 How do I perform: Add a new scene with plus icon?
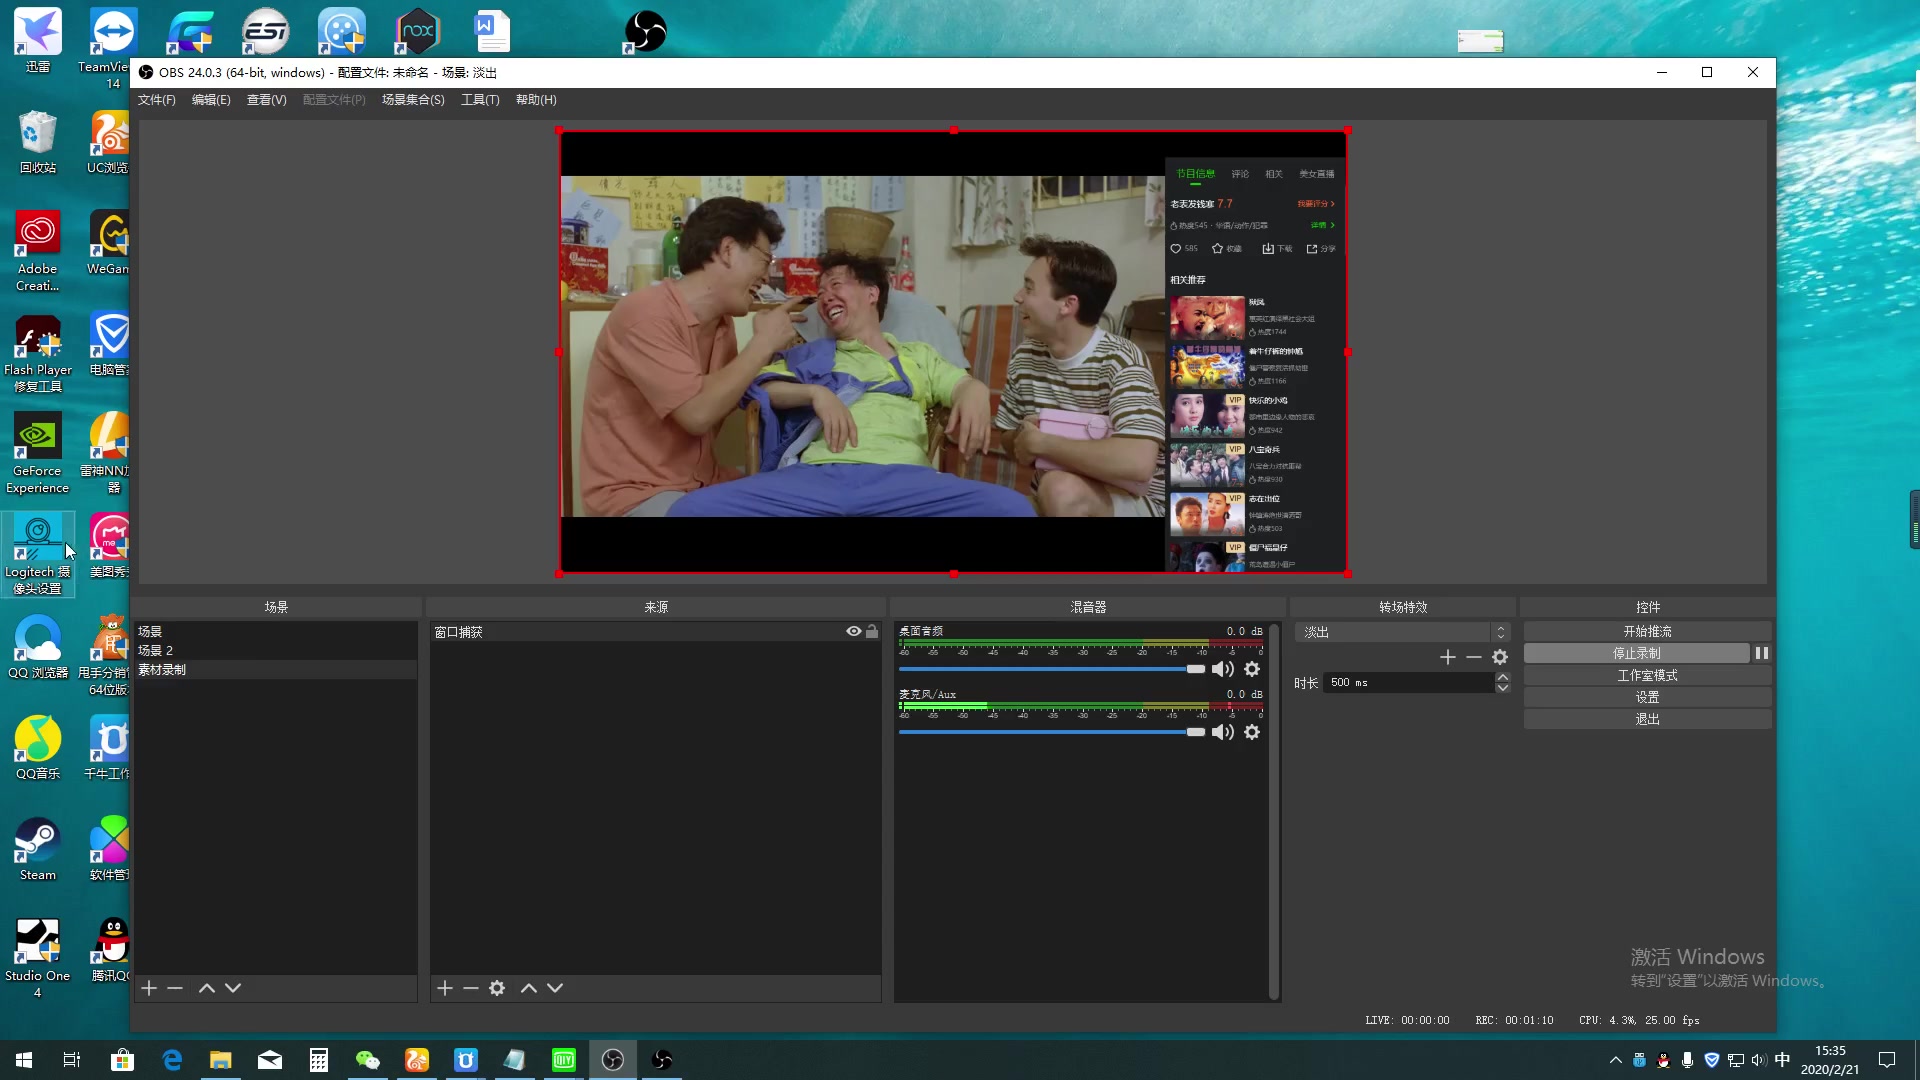coord(149,988)
